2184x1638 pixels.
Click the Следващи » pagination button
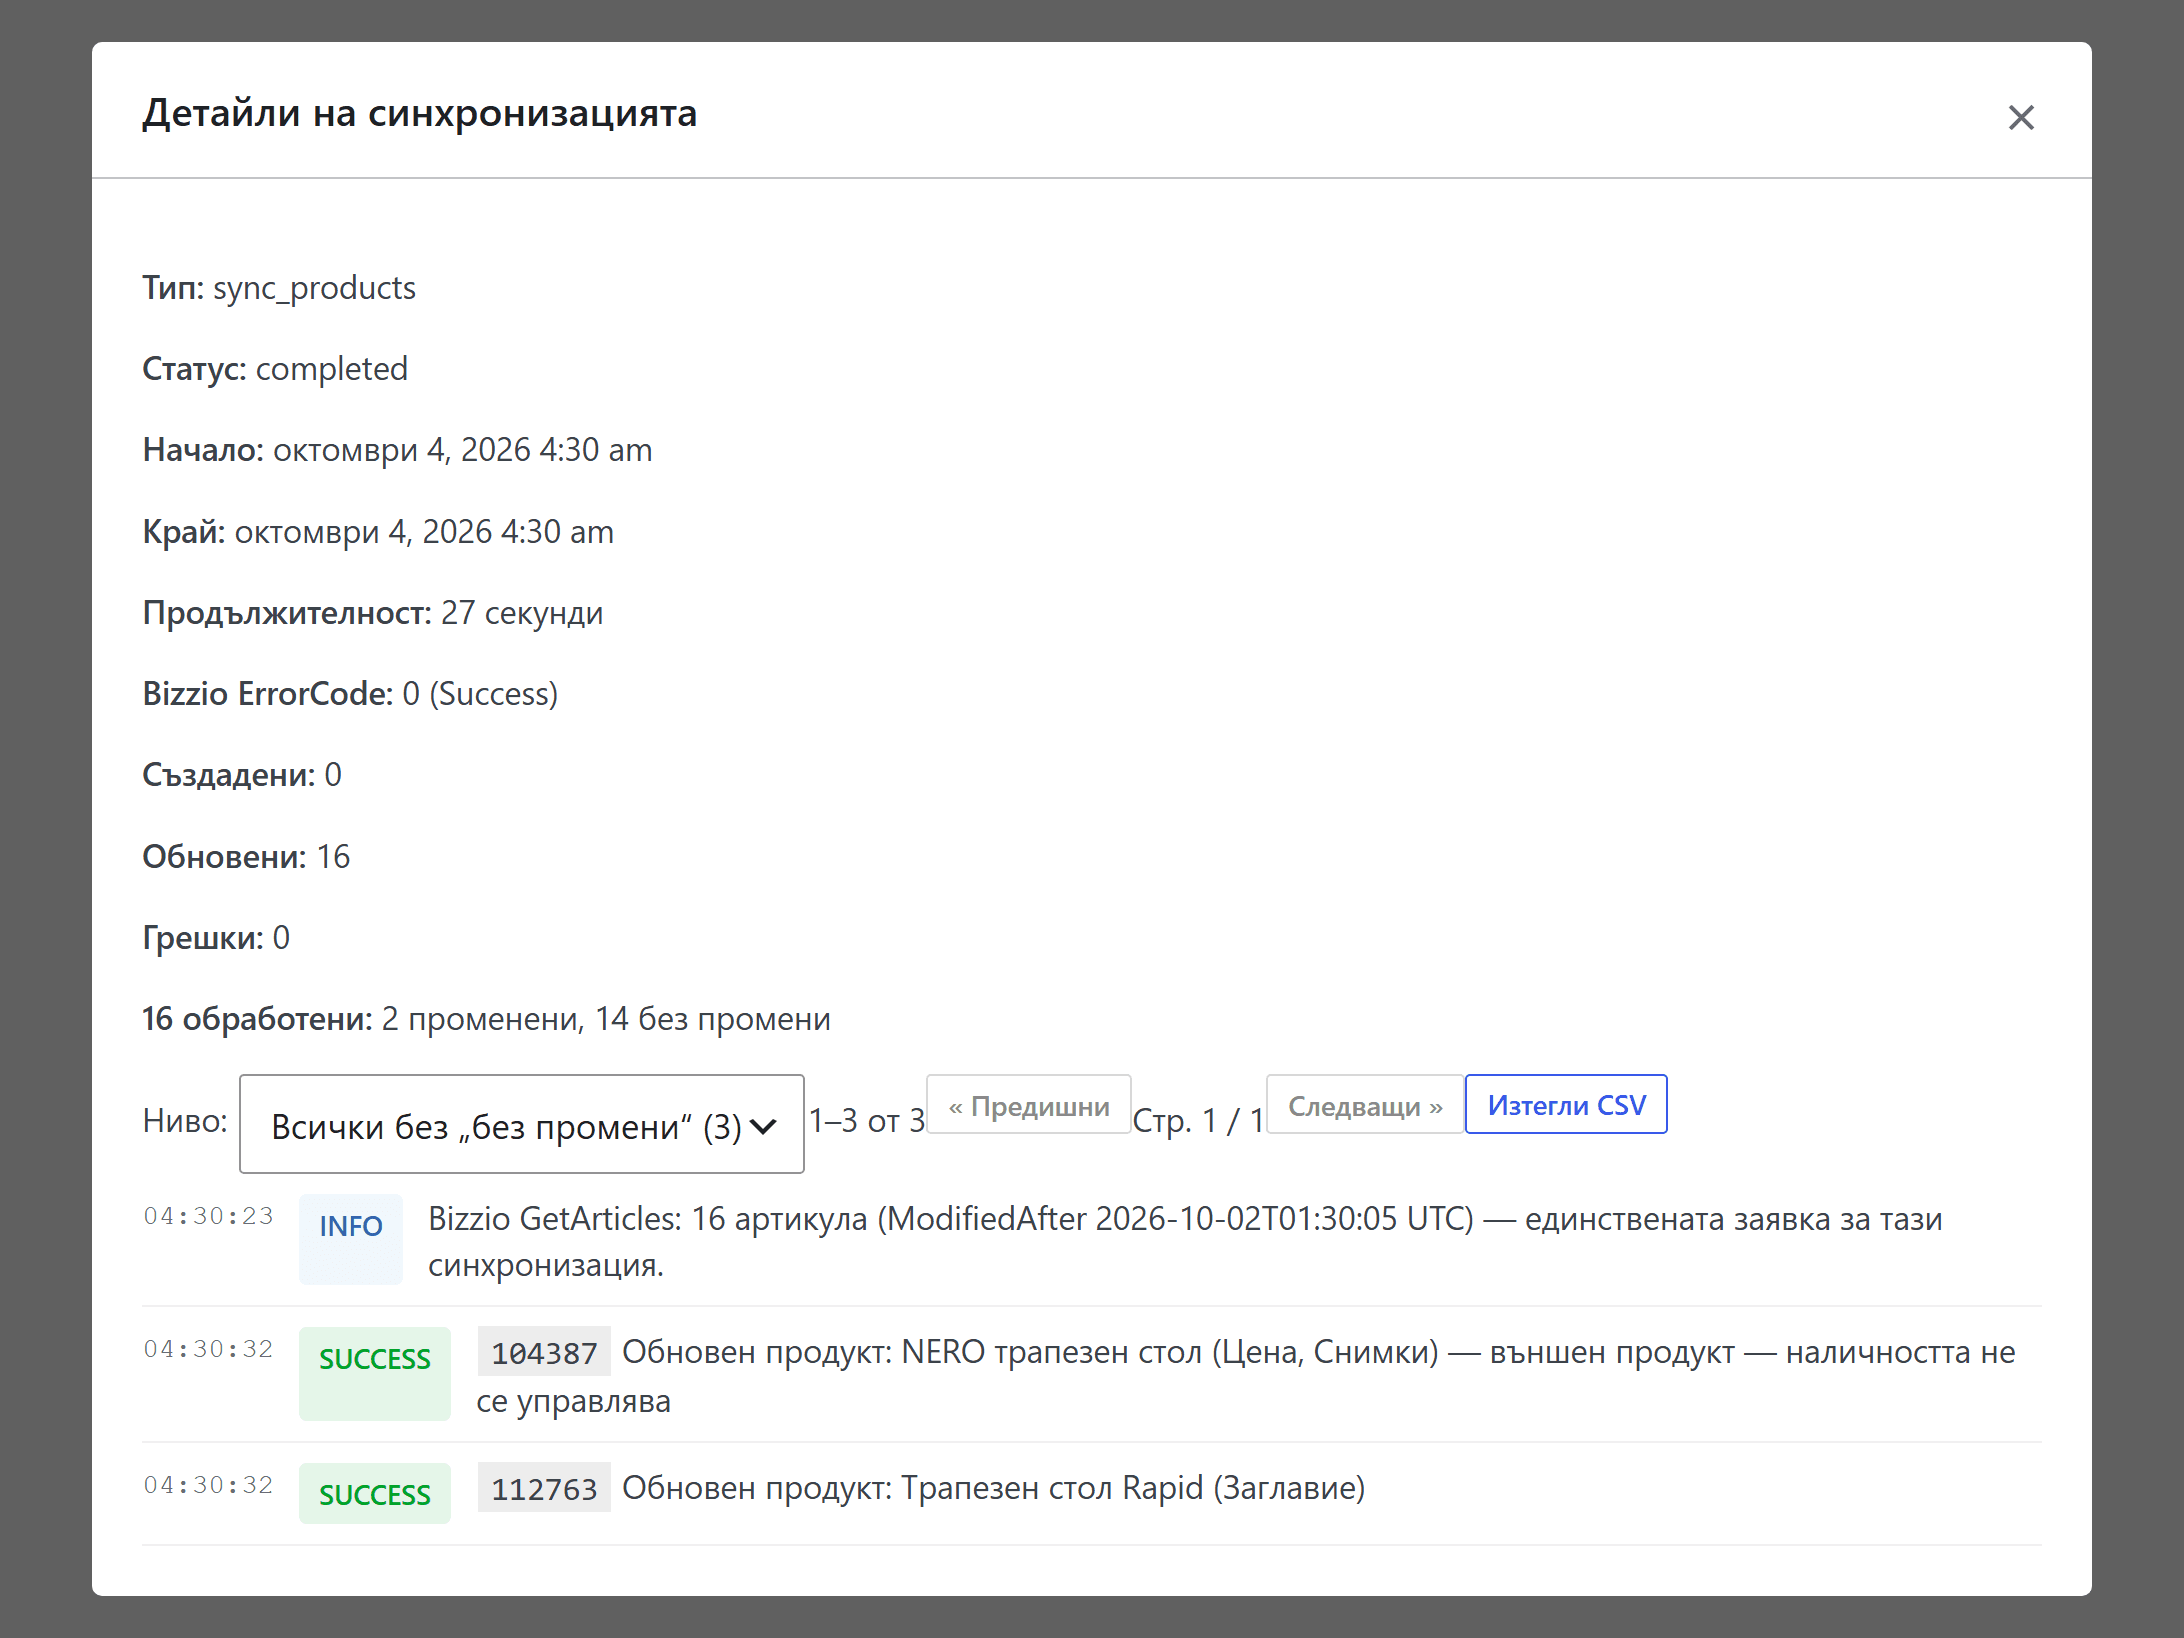[1365, 1105]
